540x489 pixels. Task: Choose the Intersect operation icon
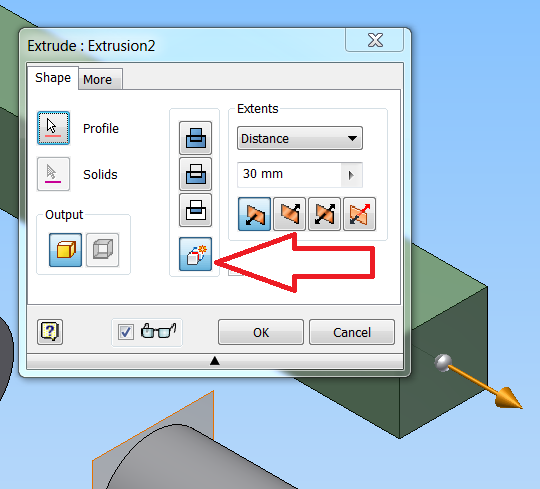pyautogui.click(x=195, y=210)
